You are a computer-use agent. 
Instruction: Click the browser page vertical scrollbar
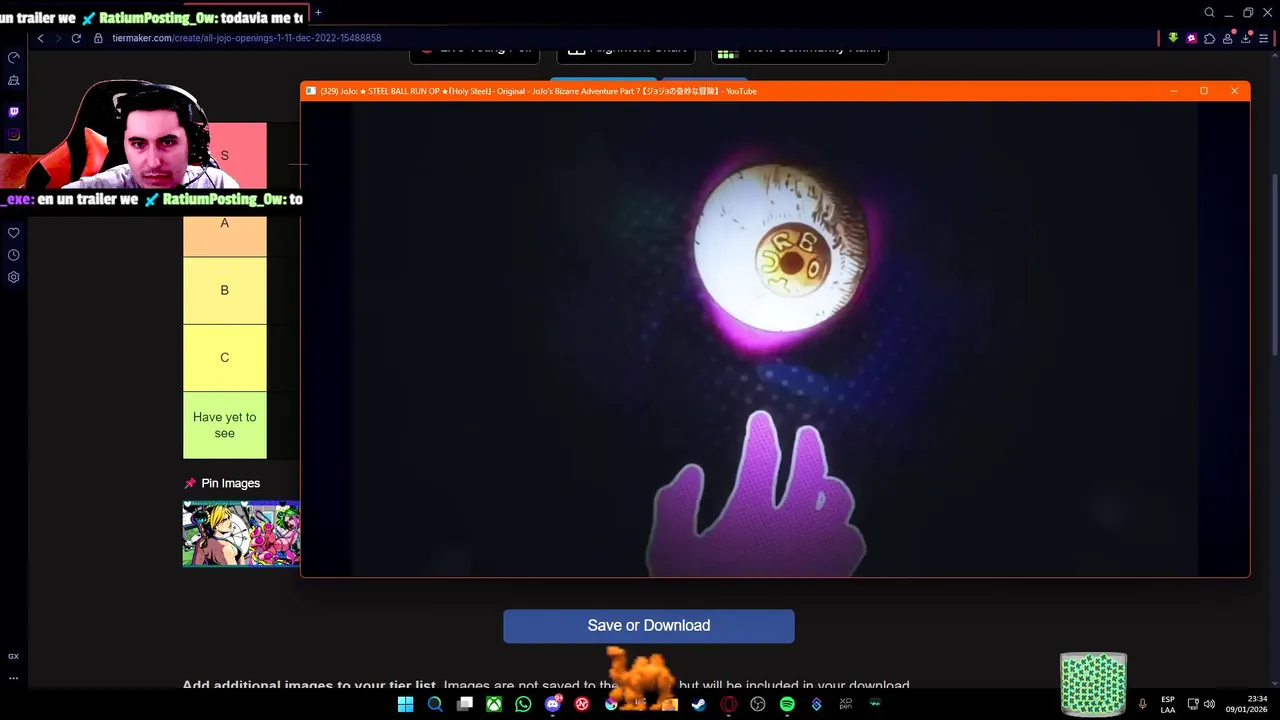[1274, 263]
